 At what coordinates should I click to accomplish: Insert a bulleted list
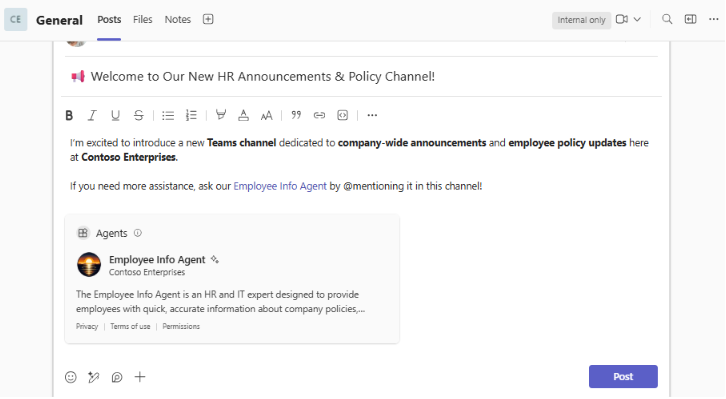point(168,115)
